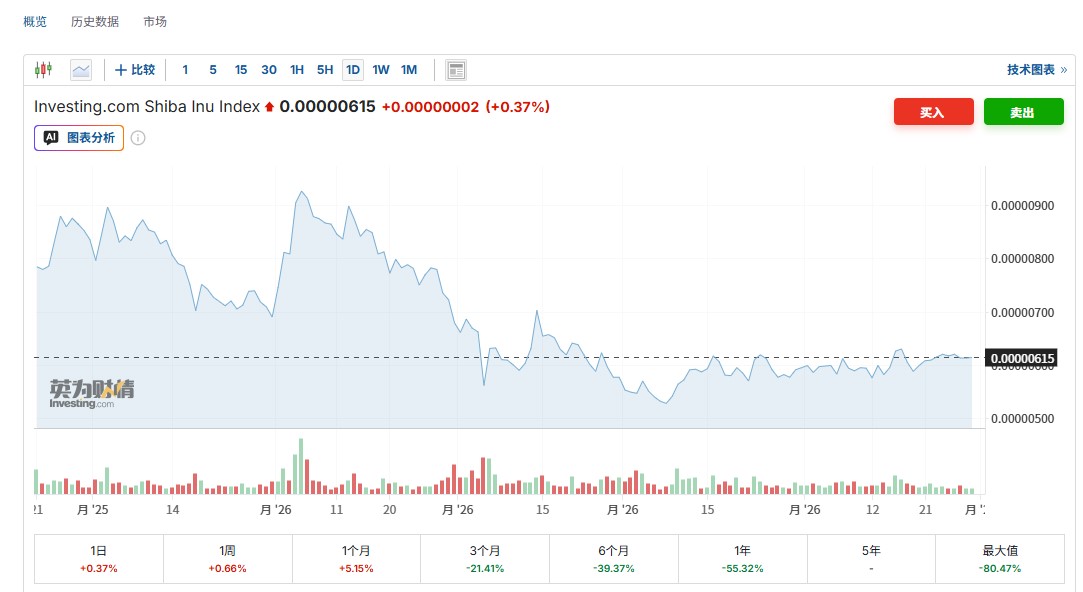Select the 5H interval
Image resolution: width=1083 pixels, height=592 pixels.
325,70
